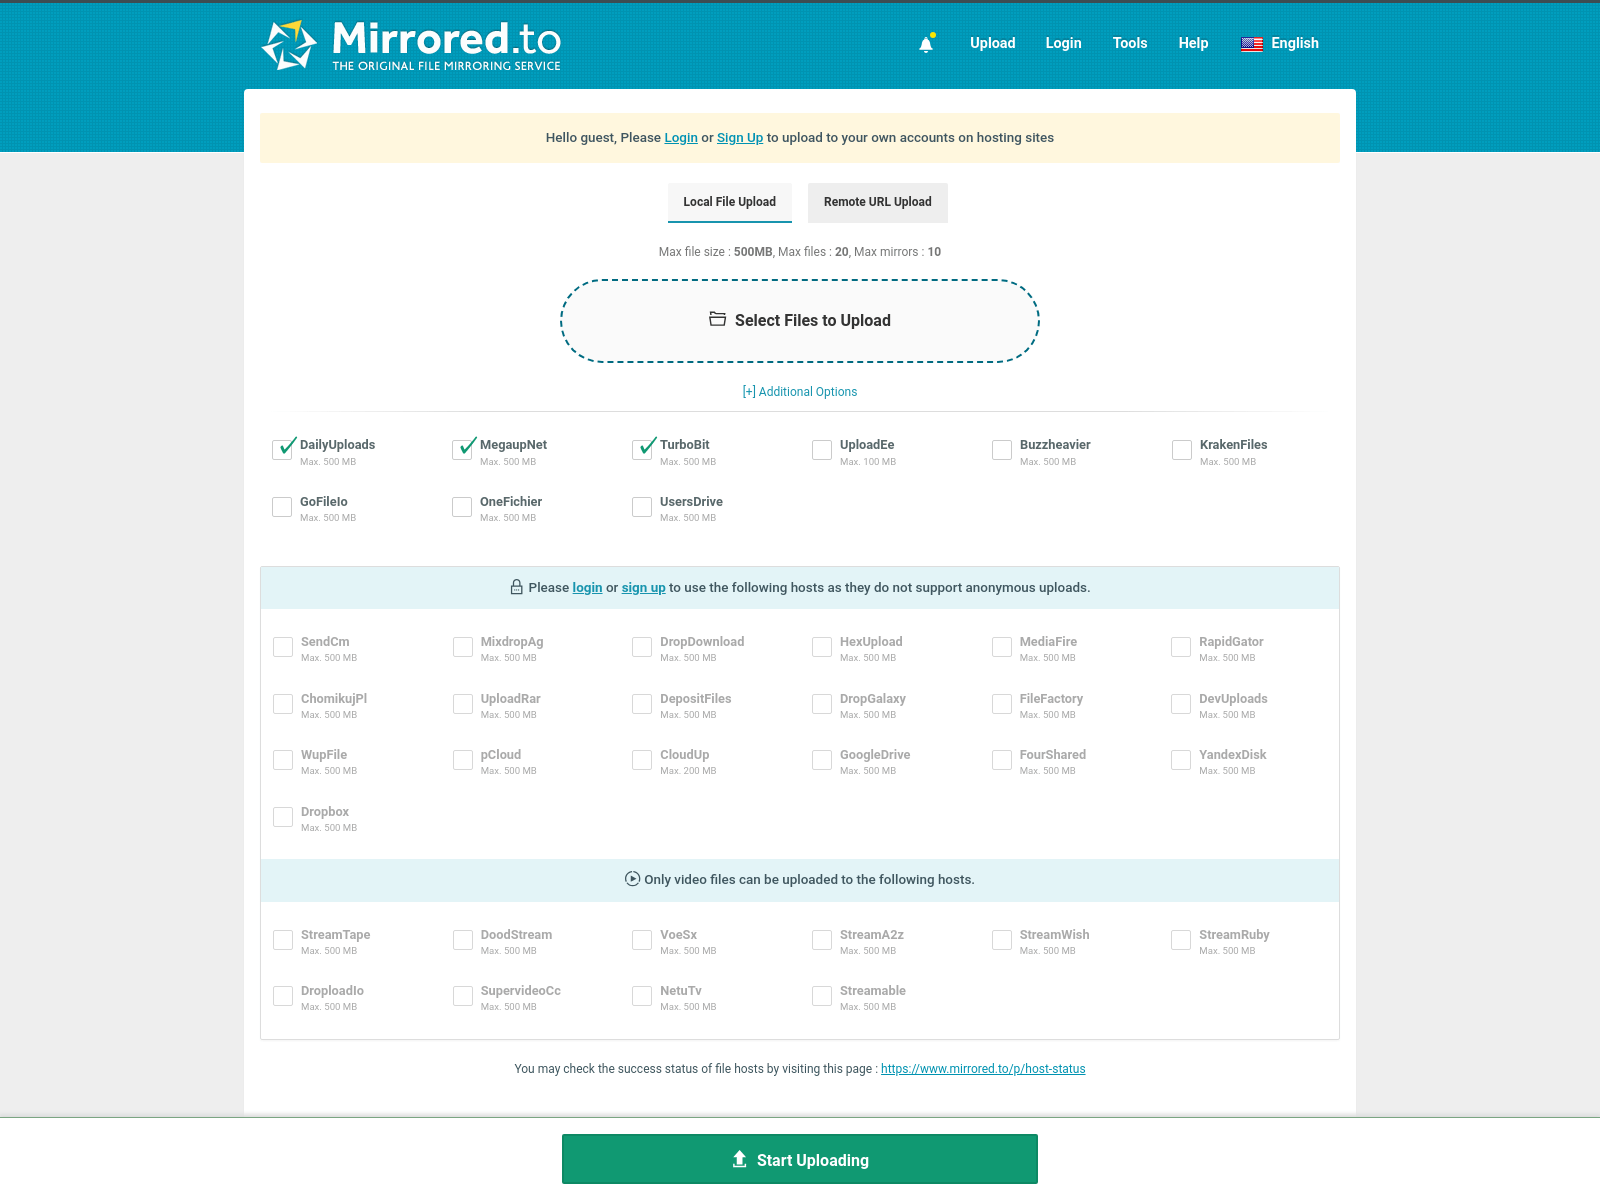Open the Help menu
Viewport: 1600px width, 1200px height.
(1193, 43)
